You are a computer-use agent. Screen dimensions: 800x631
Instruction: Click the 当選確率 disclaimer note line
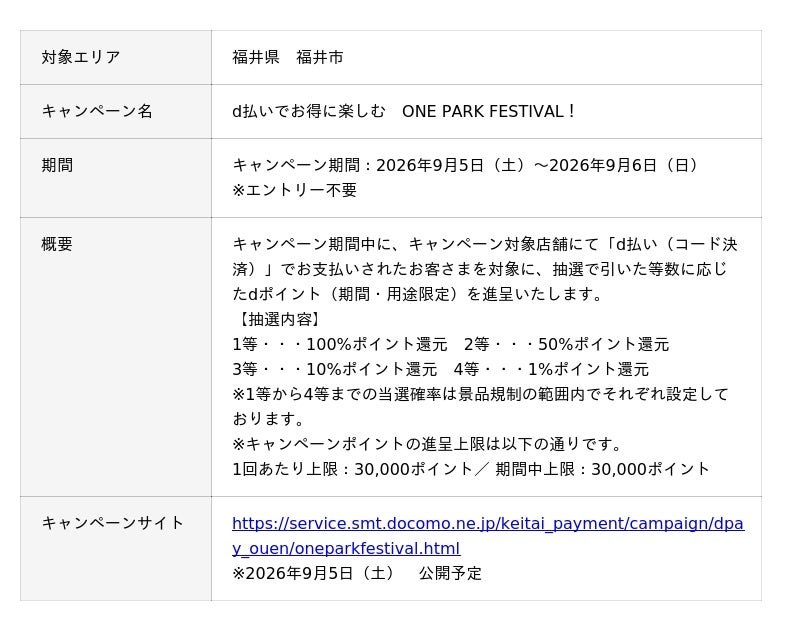pos(480,407)
